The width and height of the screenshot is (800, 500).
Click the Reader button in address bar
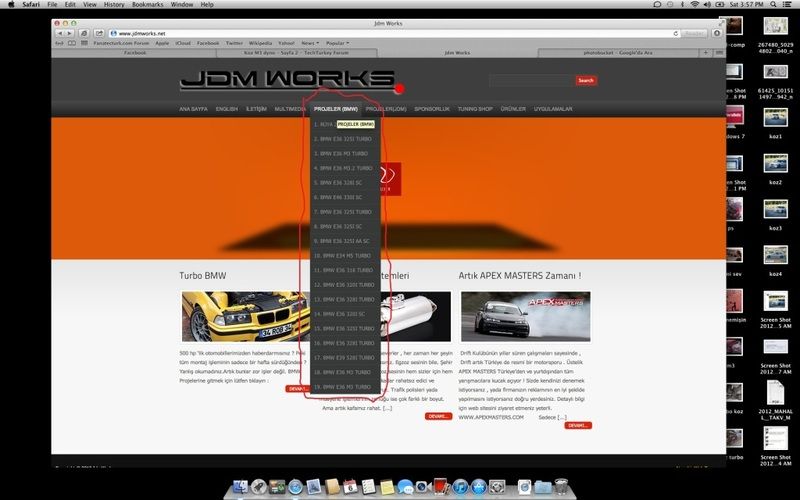(694, 33)
